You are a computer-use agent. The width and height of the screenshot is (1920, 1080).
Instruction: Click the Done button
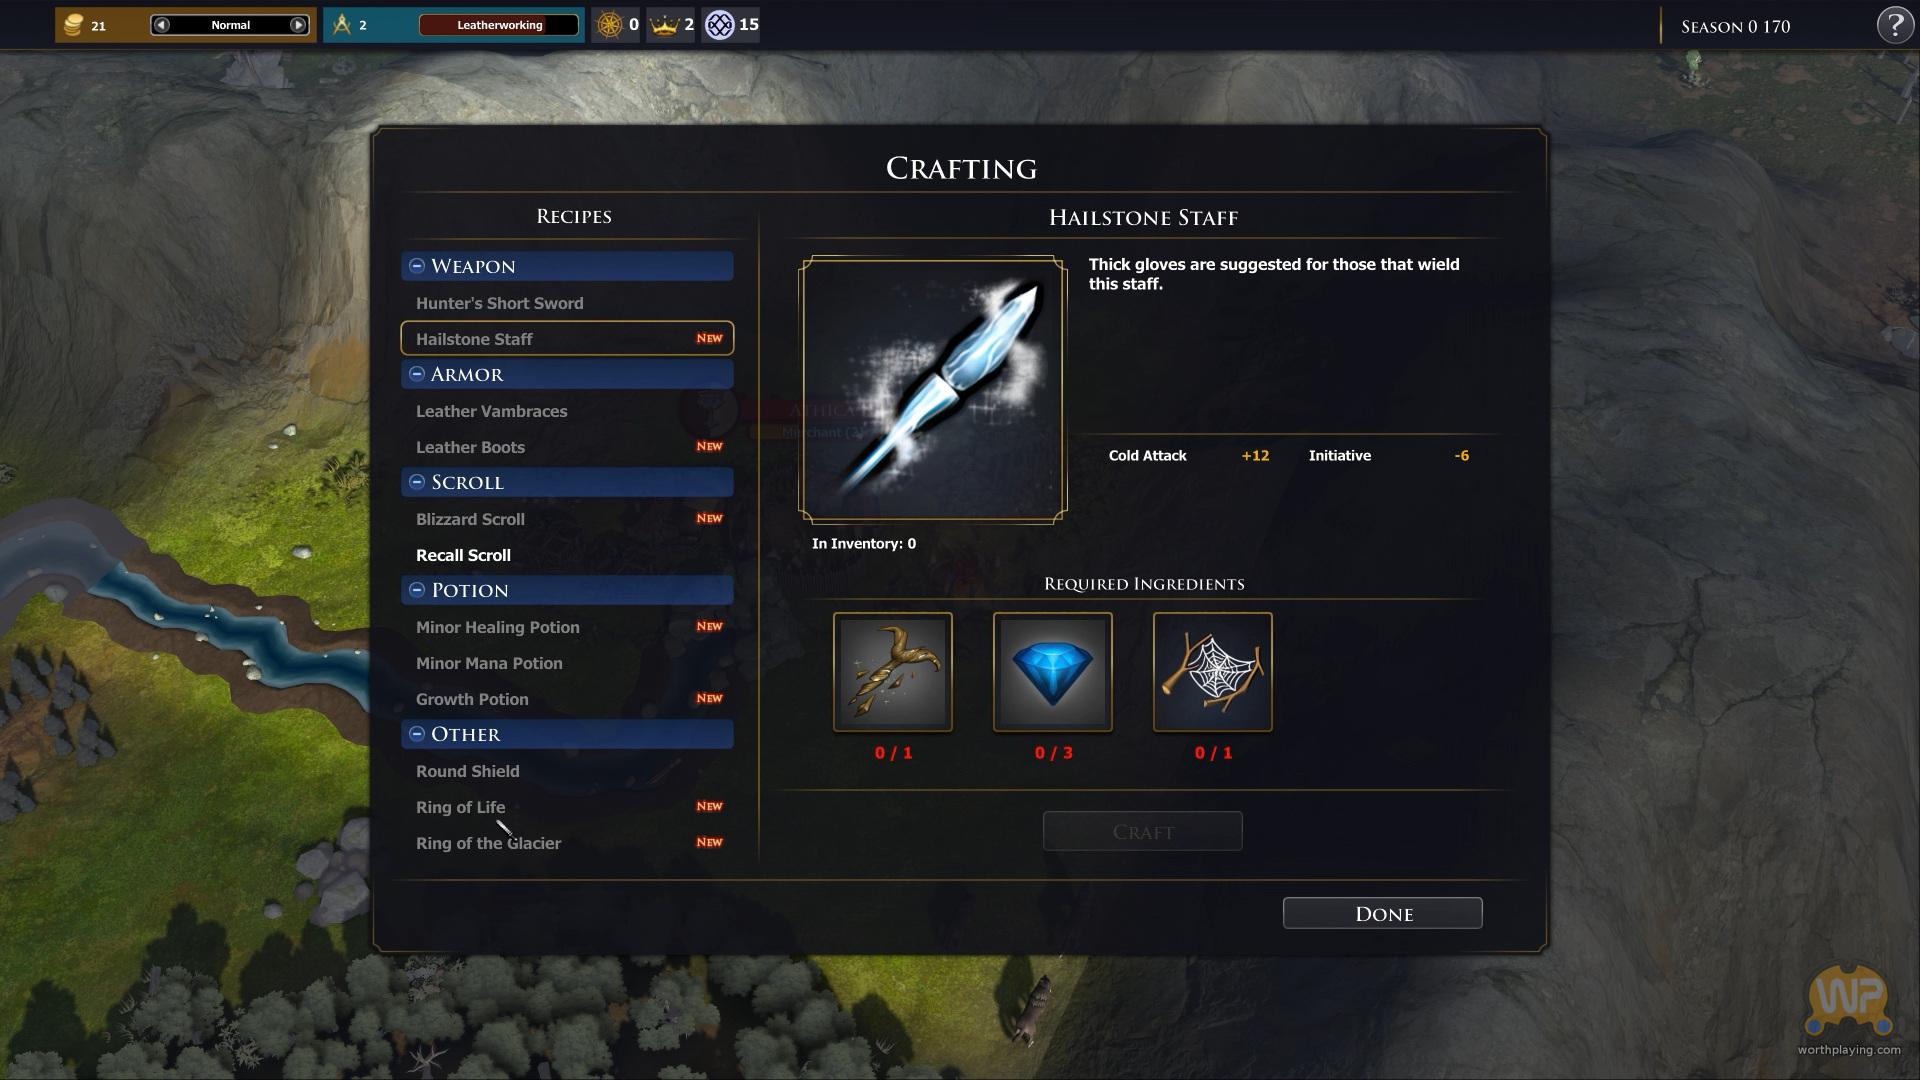pos(1383,913)
